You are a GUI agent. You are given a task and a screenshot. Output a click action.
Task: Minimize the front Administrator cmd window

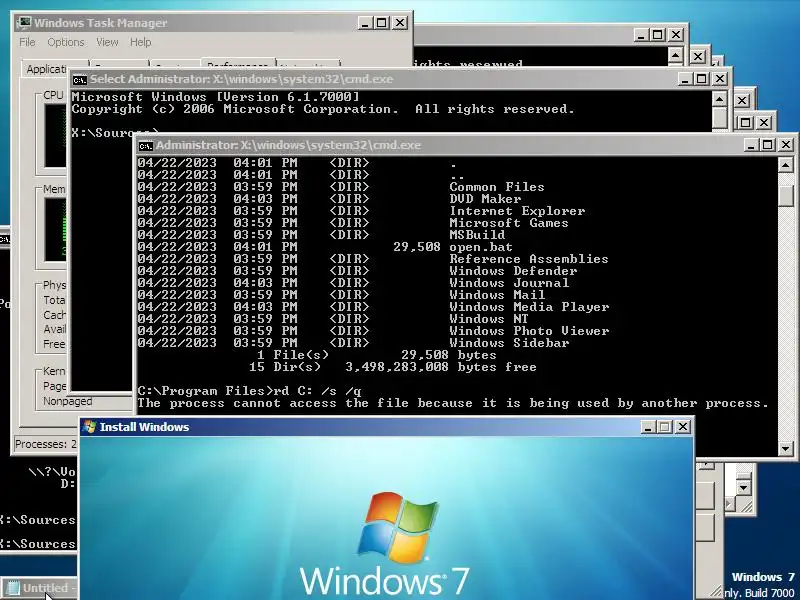(751, 145)
